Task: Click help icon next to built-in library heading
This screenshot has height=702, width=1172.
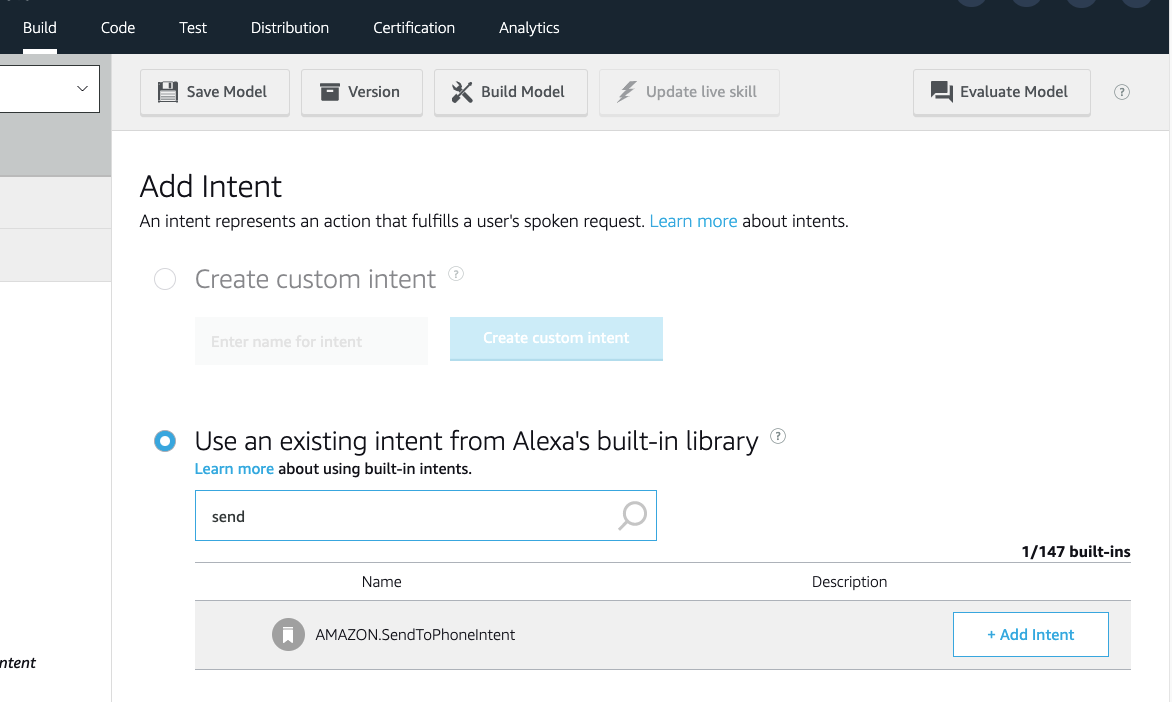Action: pyautogui.click(x=778, y=436)
